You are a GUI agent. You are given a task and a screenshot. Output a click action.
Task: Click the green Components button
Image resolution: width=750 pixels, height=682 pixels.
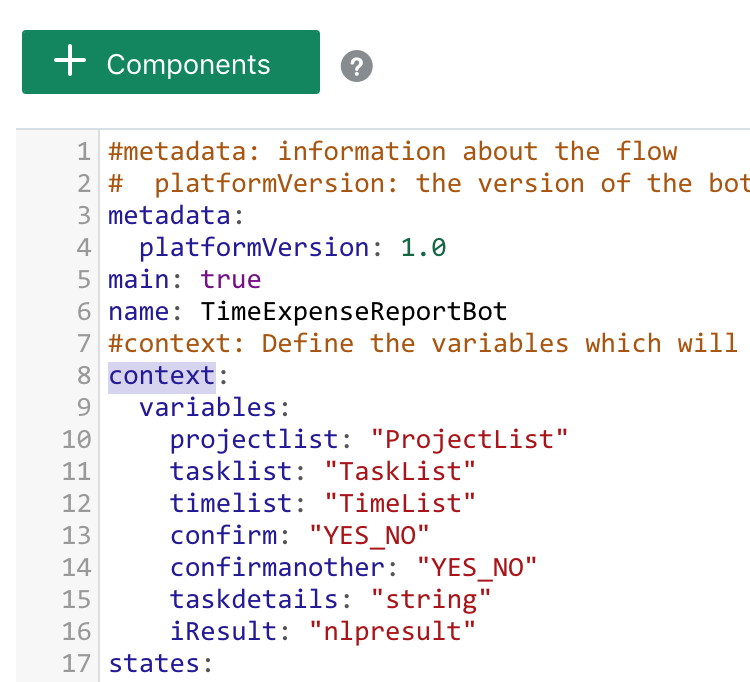tap(171, 62)
